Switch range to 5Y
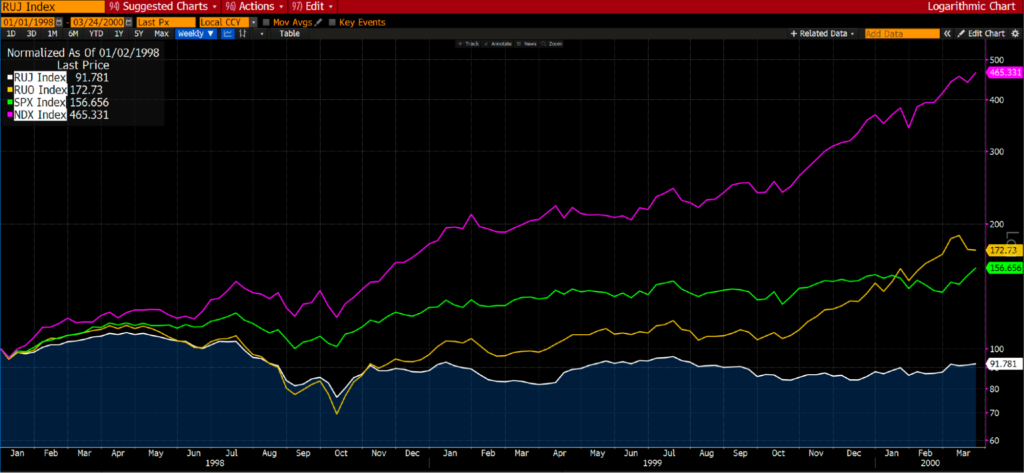1024x473 pixels. pyautogui.click(x=139, y=33)
